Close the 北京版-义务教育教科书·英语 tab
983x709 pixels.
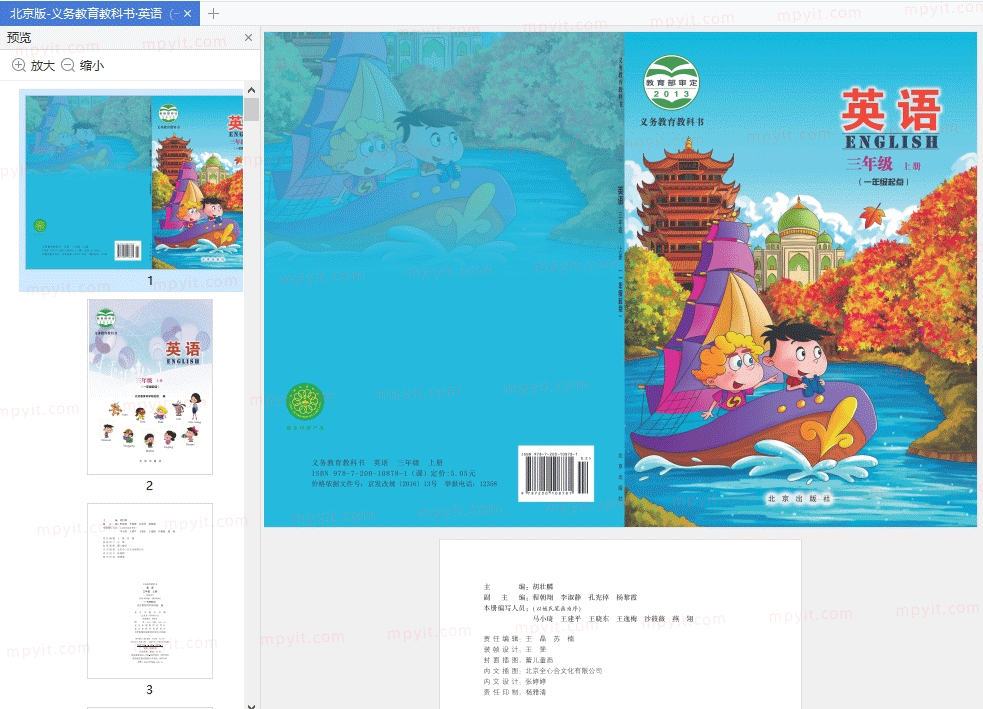click(x=187, y=13)
